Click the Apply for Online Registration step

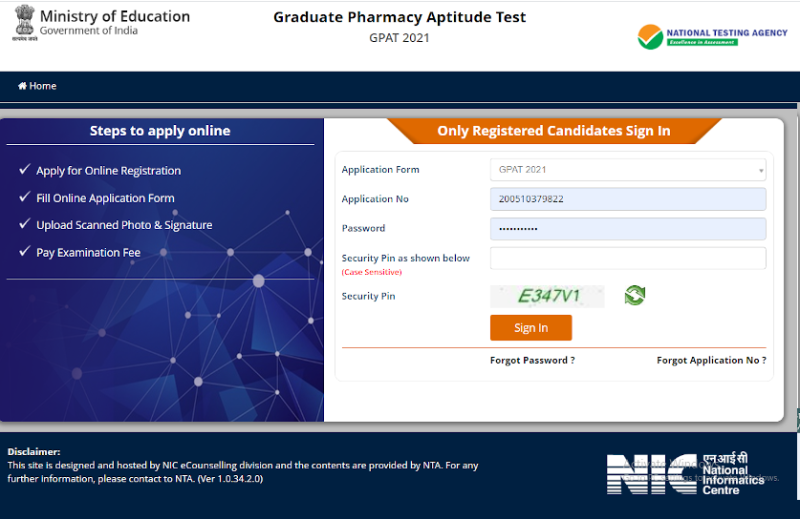coord(108,171)
